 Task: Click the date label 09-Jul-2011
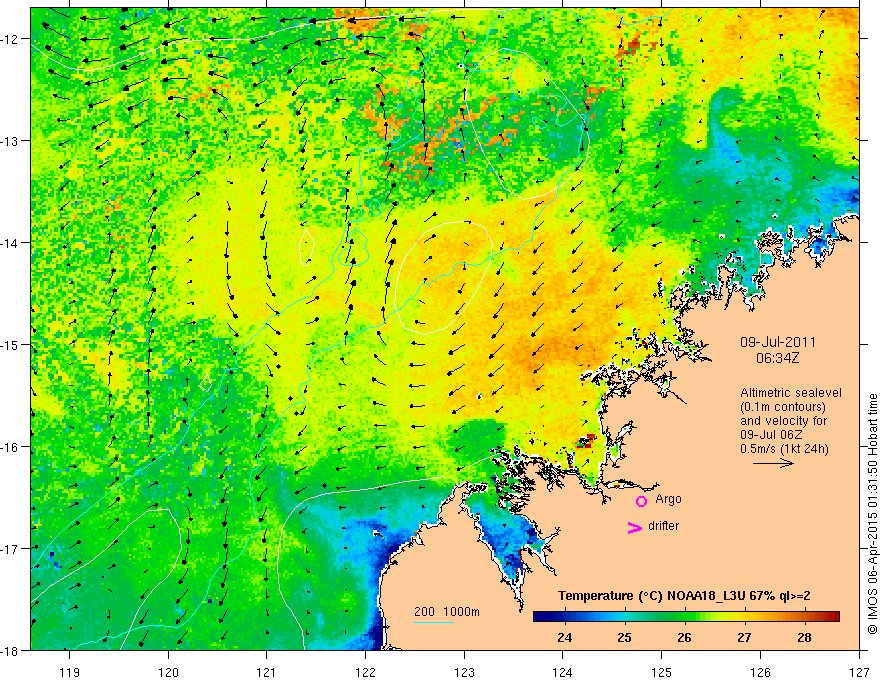pyautogui.click(x=778, y=342)
